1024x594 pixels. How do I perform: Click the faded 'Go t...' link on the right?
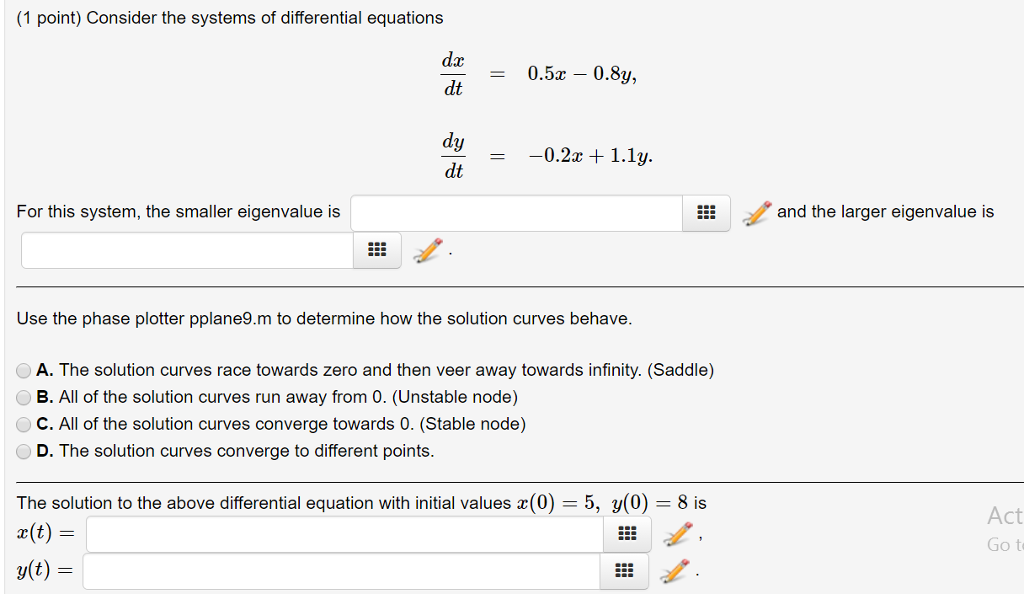point(1003,545)
